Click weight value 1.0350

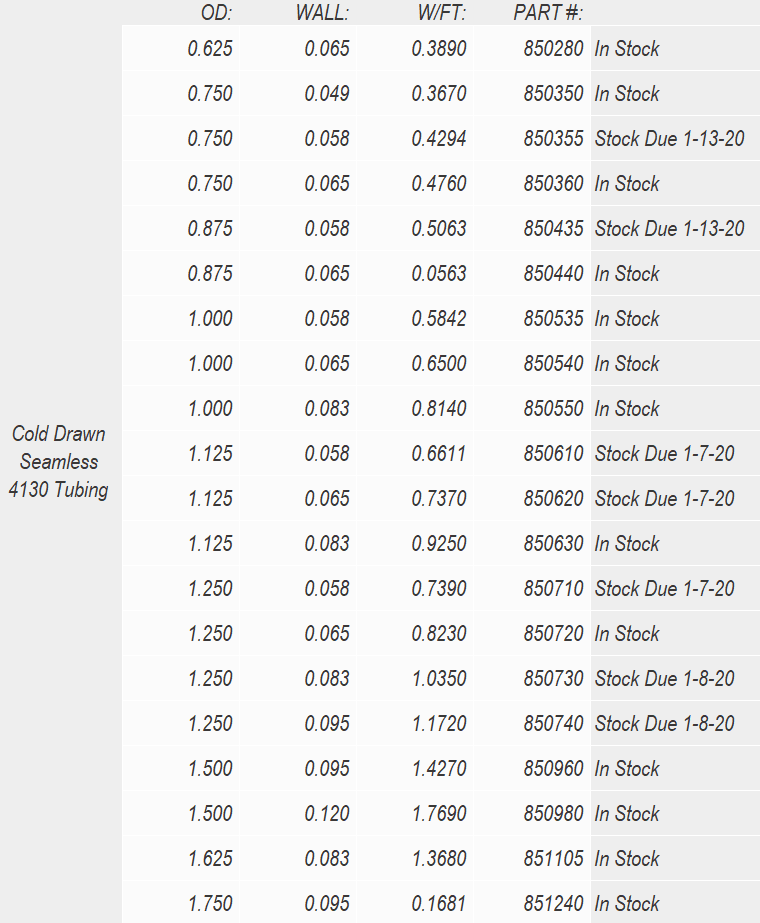tap(439, 679)
